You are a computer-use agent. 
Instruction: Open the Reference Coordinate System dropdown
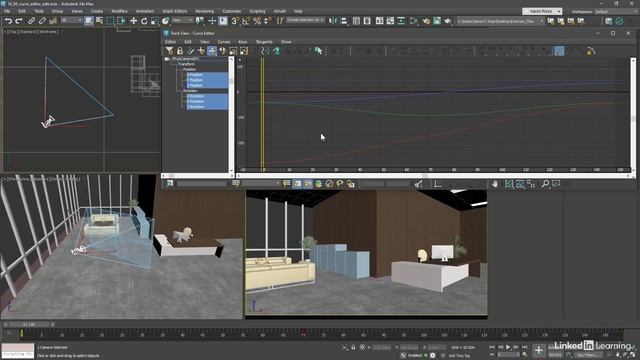(182, 20)
